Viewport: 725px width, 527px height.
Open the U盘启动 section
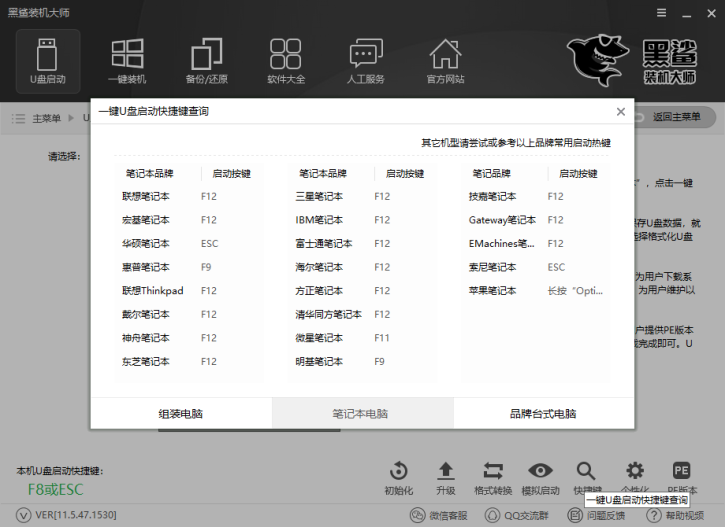(x=47, y=60)
